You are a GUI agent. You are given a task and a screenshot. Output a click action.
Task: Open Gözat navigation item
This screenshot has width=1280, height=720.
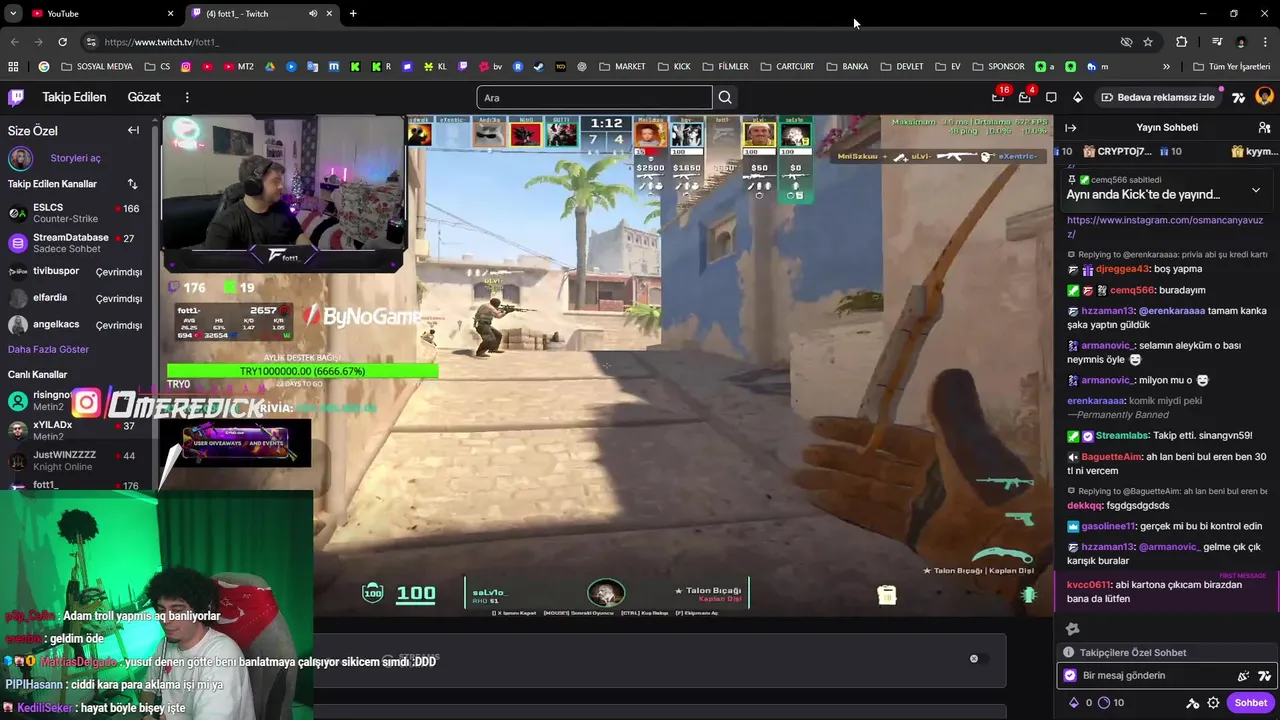[144, 97]
